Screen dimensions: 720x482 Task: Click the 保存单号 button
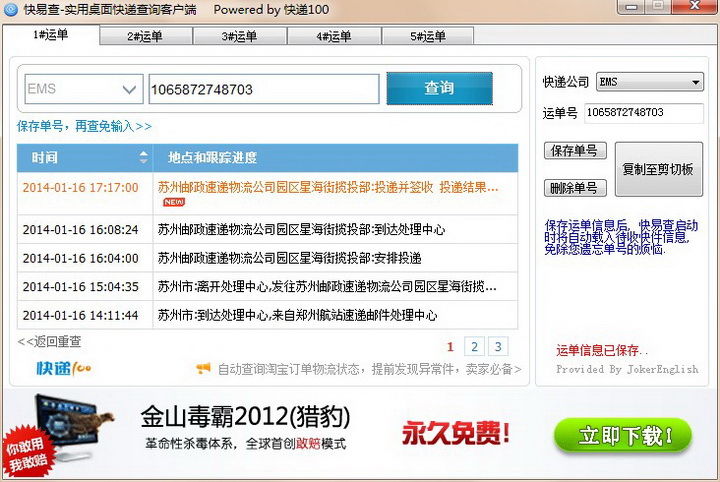[575, 151]
